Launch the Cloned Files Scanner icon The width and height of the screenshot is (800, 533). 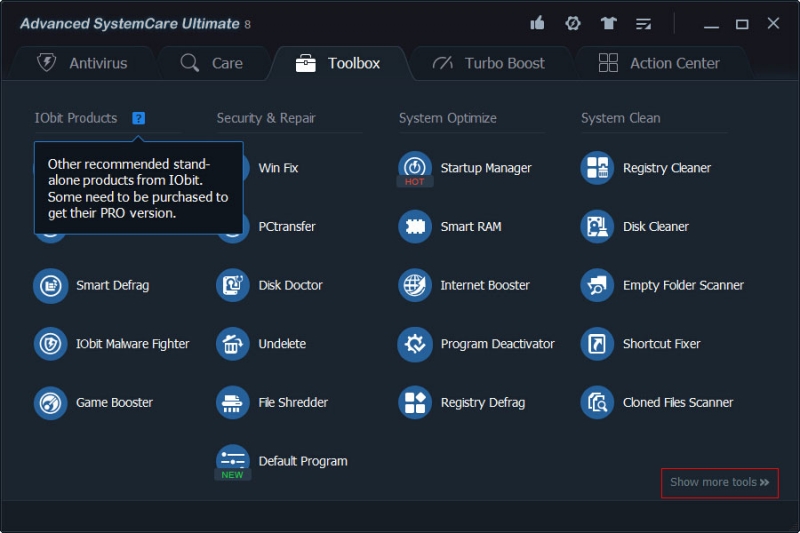coord(597,402)
